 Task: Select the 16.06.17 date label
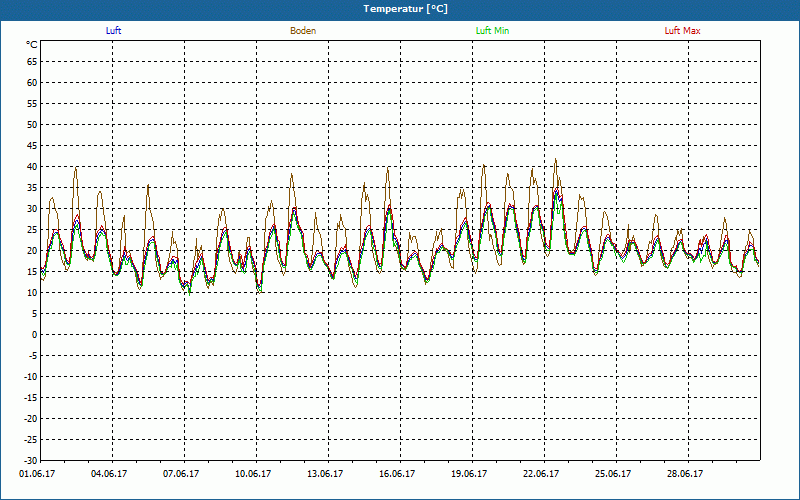pyautogui.click(x=399, y=474)
